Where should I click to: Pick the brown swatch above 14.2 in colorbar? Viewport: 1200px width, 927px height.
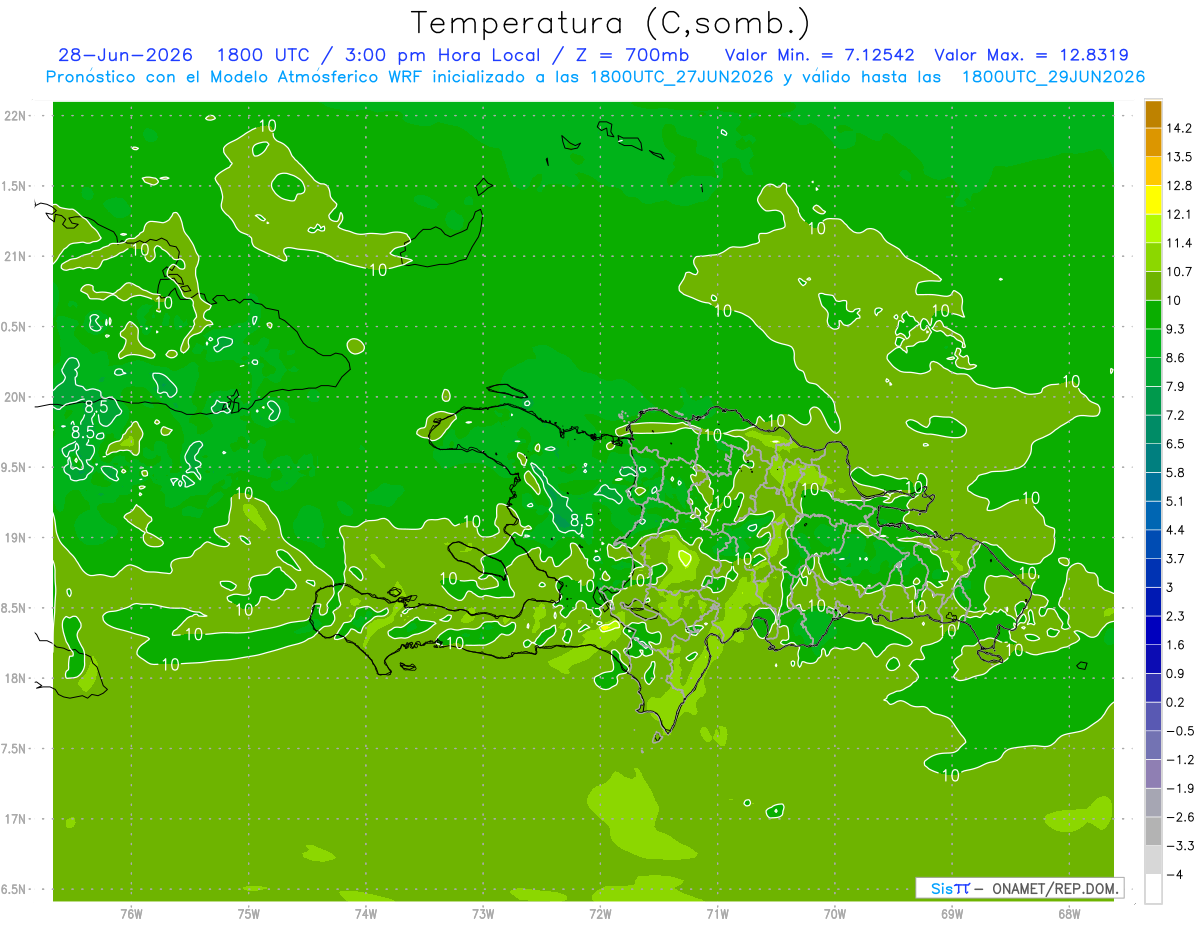[x=1153, y=114]
